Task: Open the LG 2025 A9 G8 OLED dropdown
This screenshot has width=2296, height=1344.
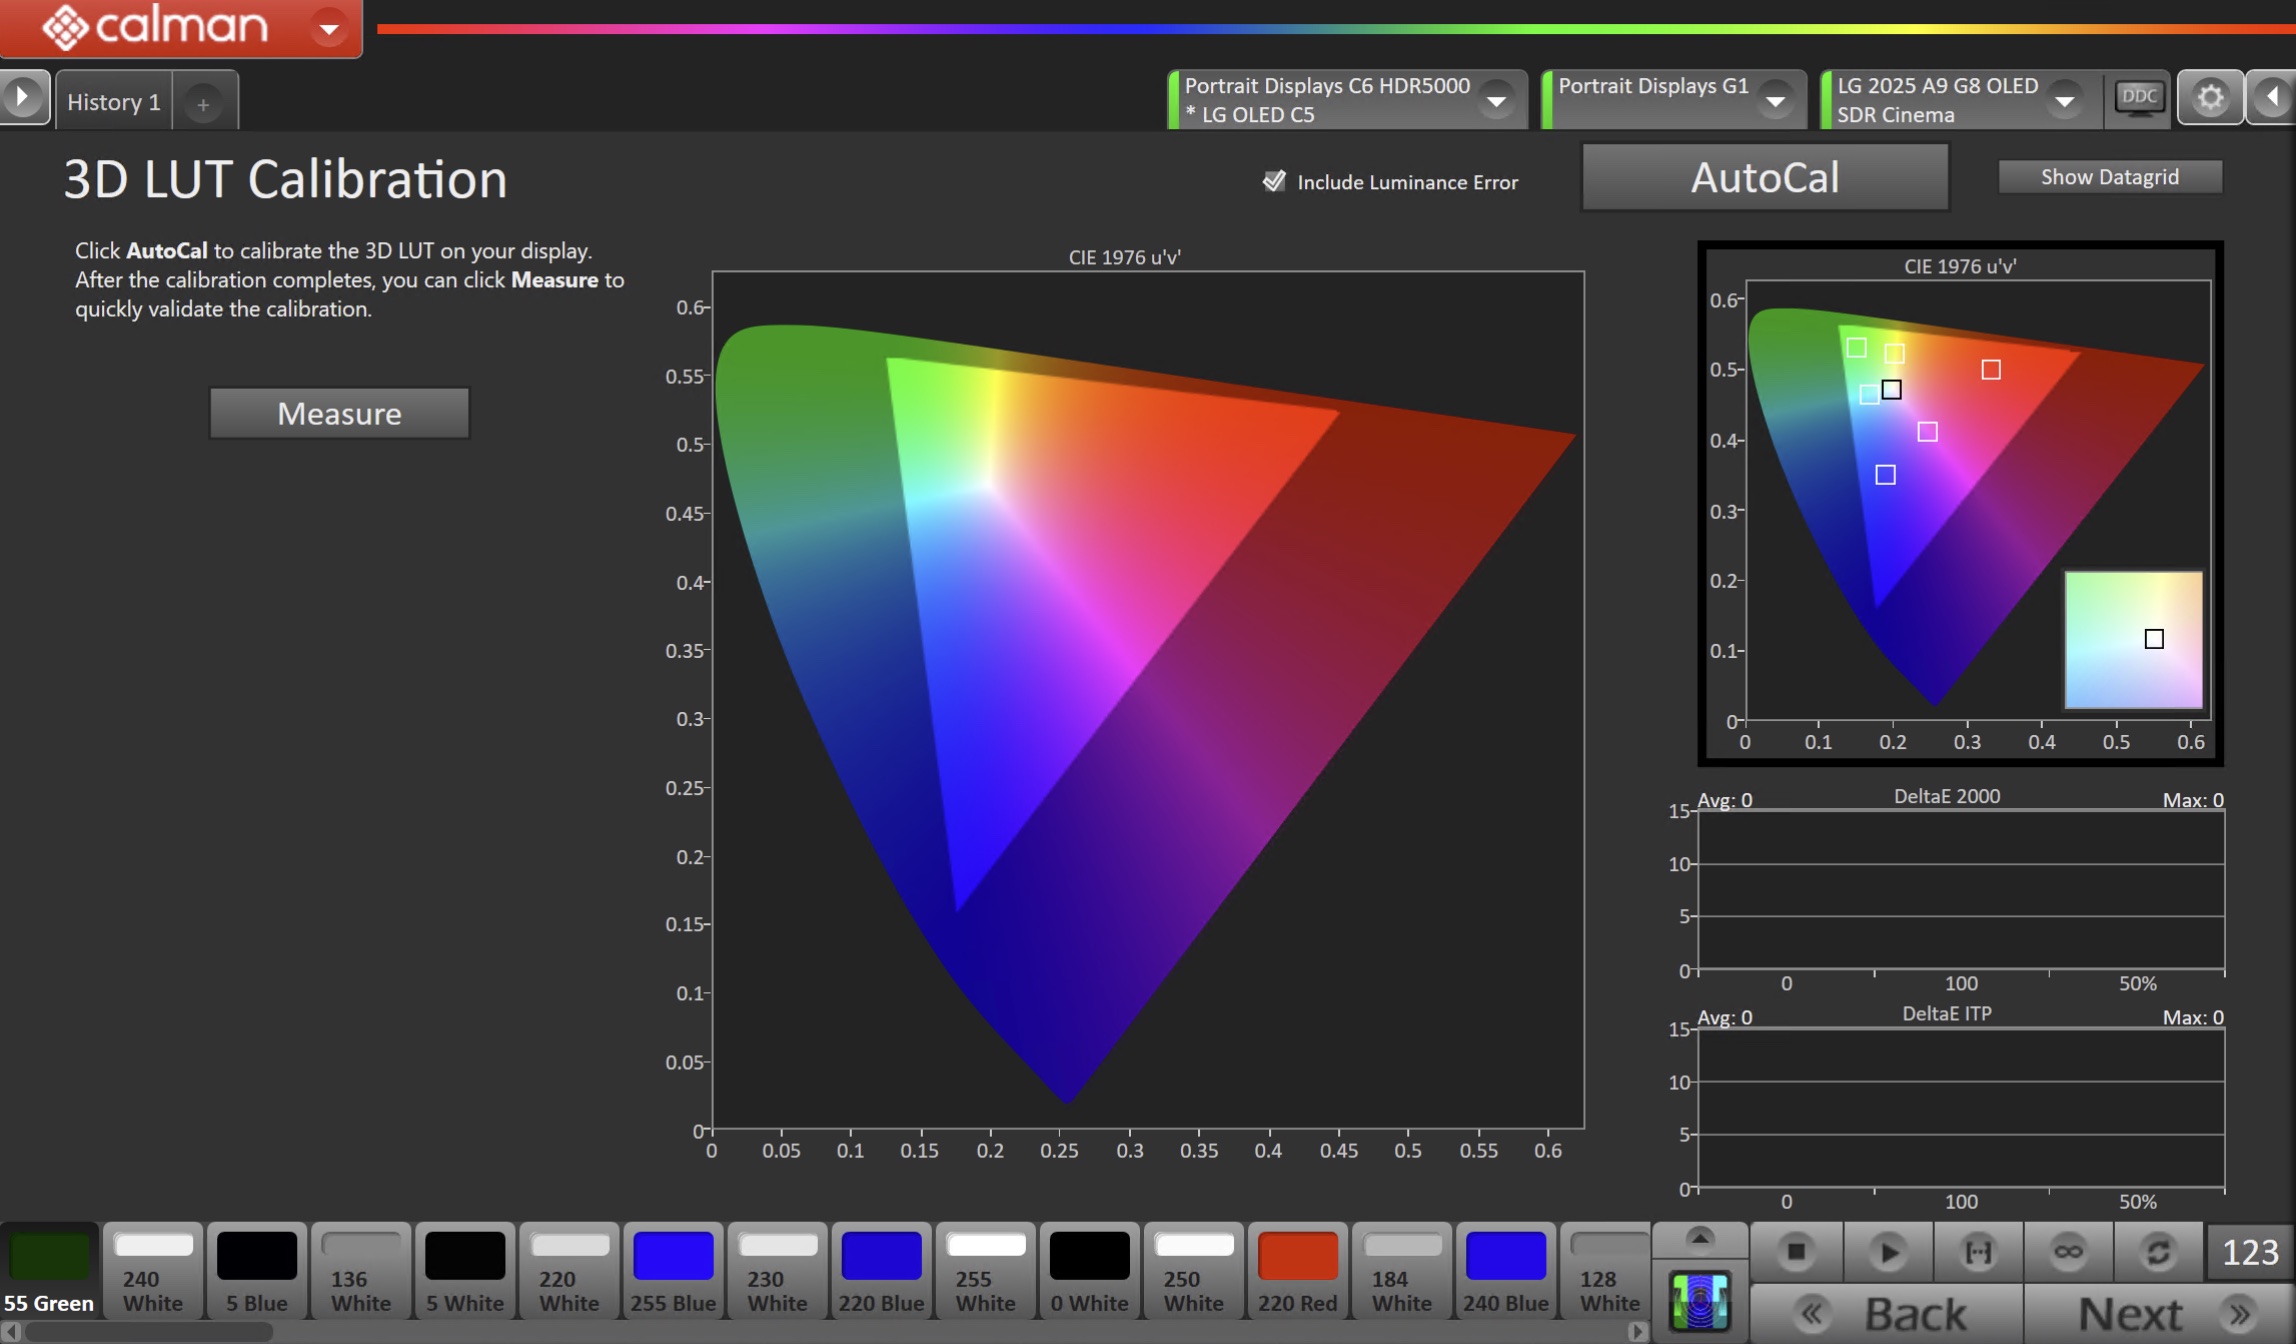Action: point(2064,100)
